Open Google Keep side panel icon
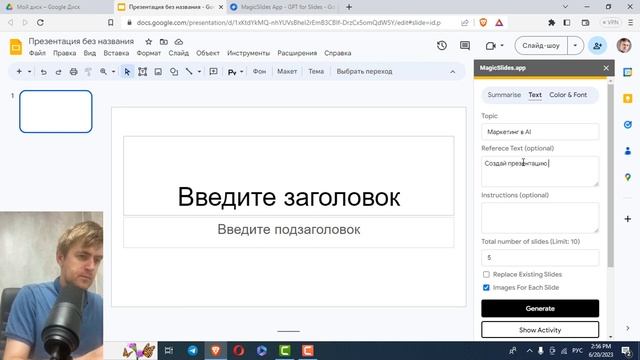This screenshot has width=640, height=360. (628, 98)
